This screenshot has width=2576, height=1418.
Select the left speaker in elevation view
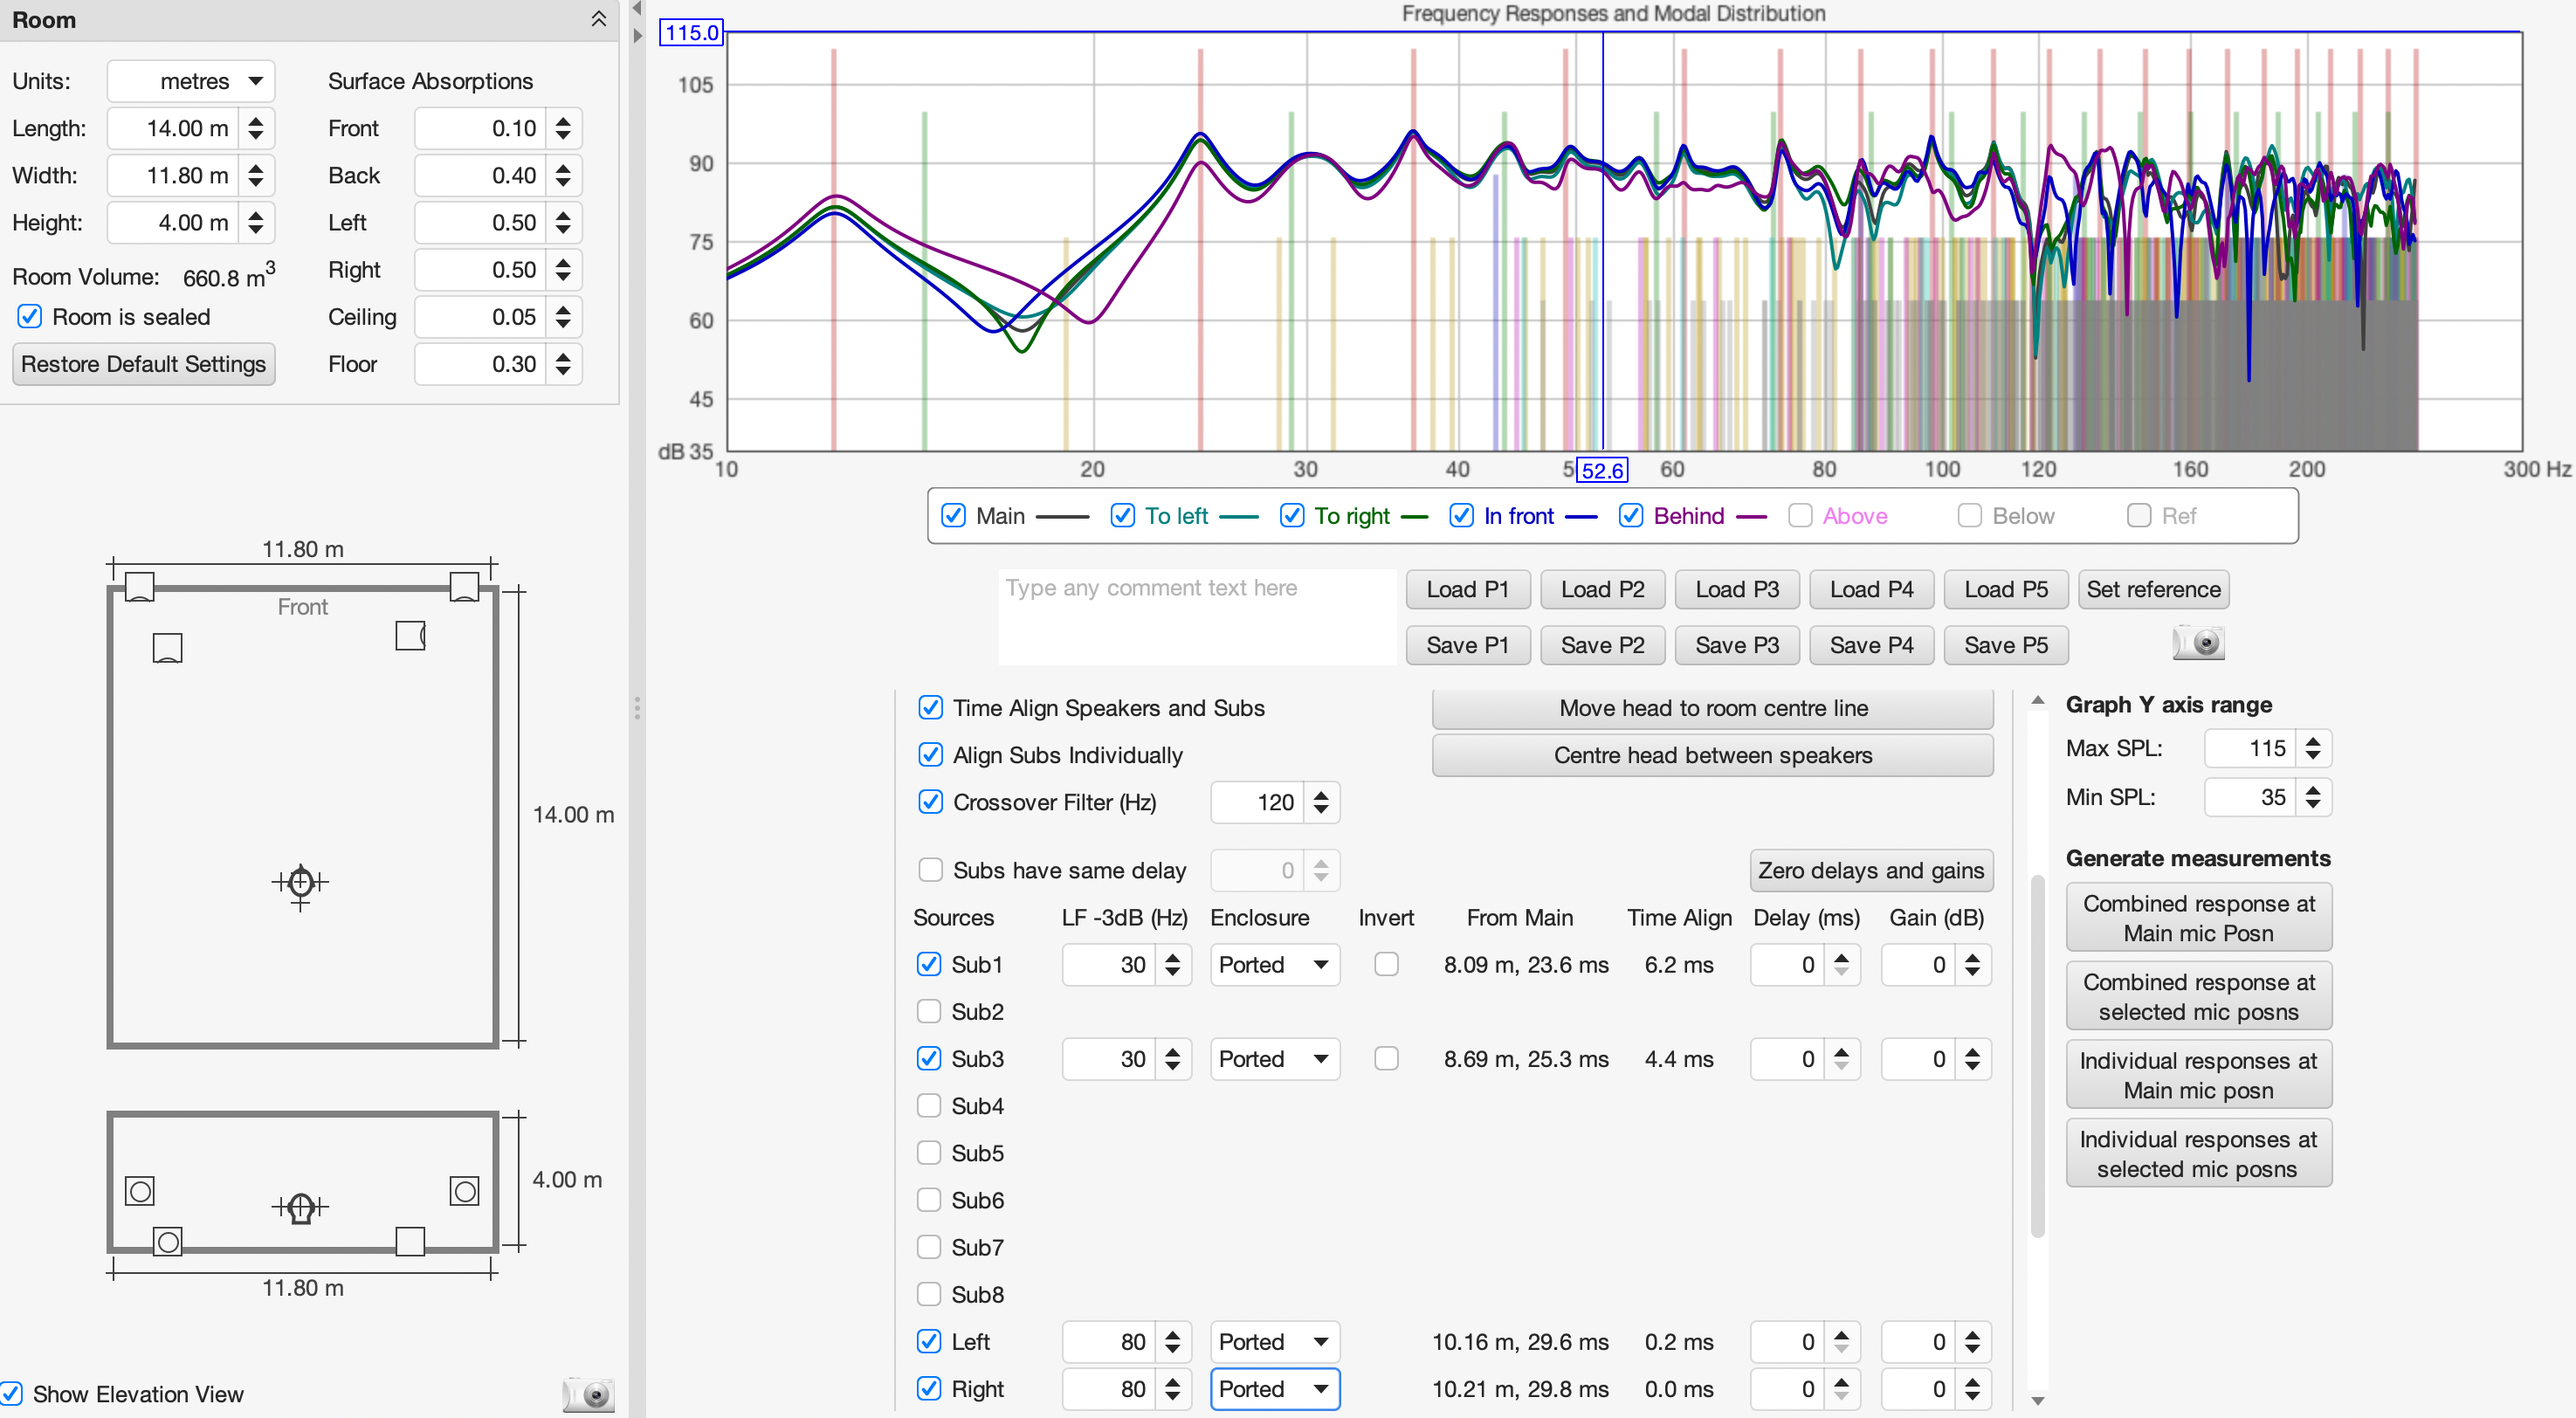140,1191
